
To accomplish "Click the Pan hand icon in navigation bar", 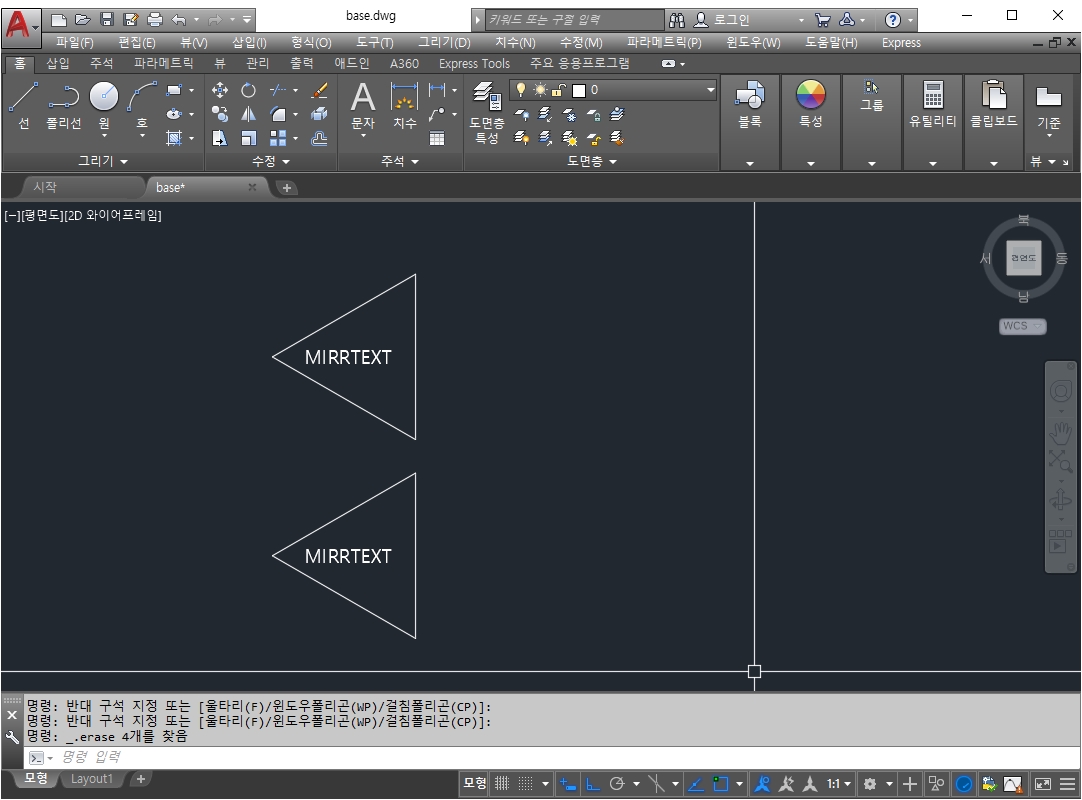I will [1061, 433].
